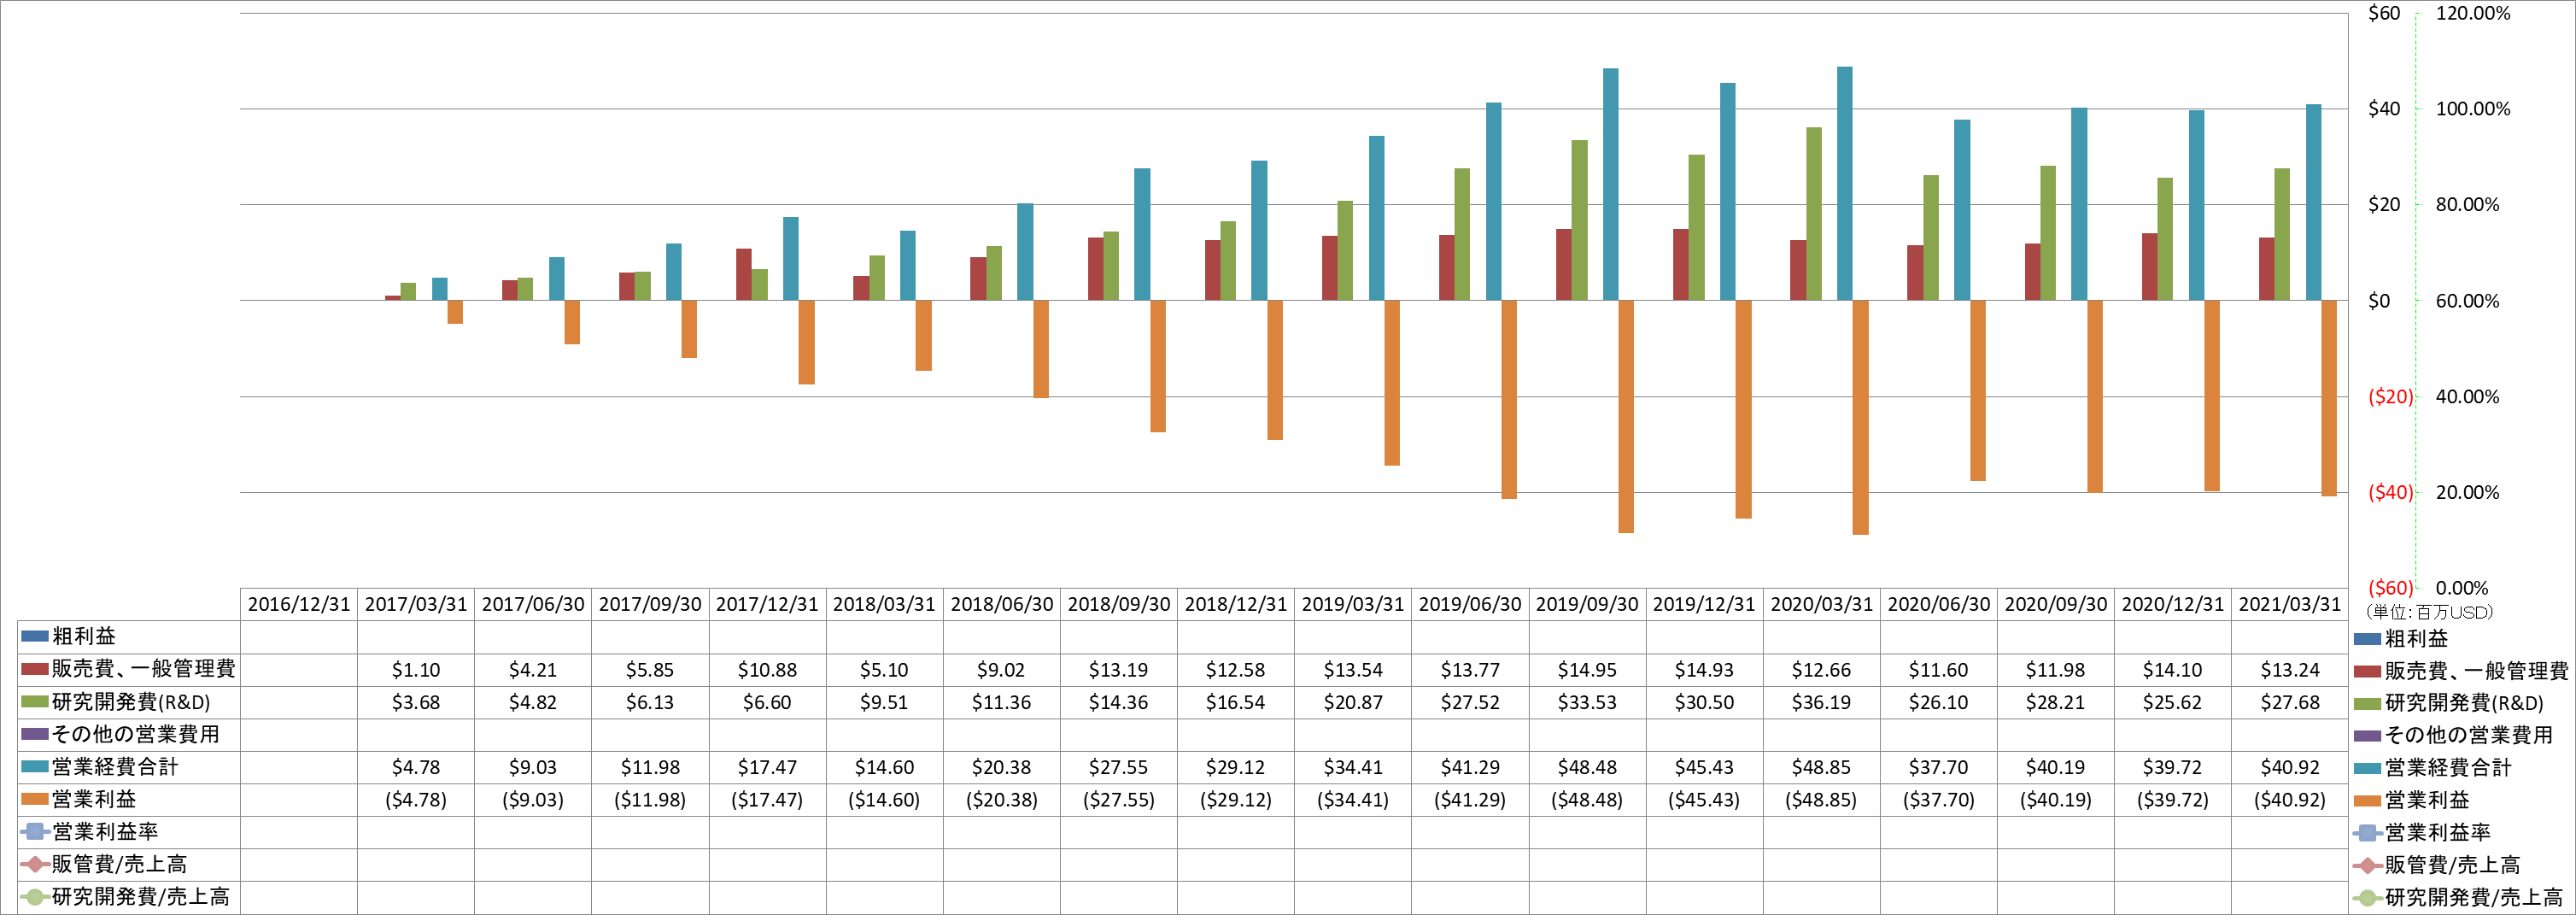Viewport: 2576px width, 915px height.
Task: Click the $36.19 R&D cell
Action: (1821, 702)
